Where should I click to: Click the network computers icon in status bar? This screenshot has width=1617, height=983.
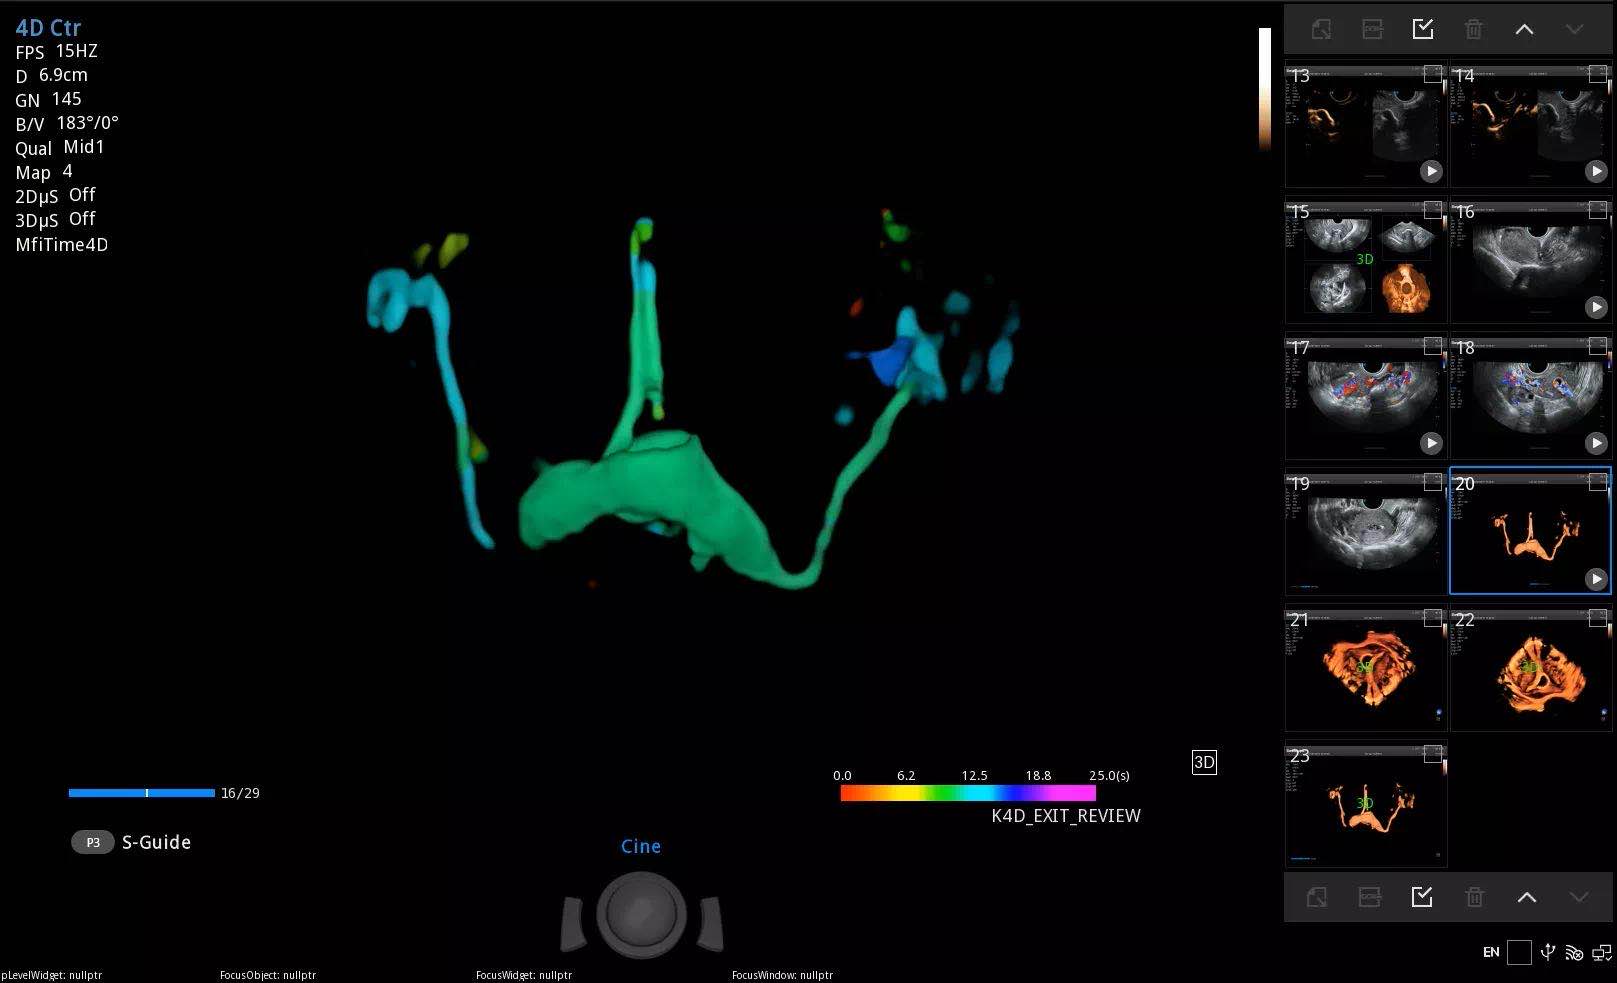1602,952
